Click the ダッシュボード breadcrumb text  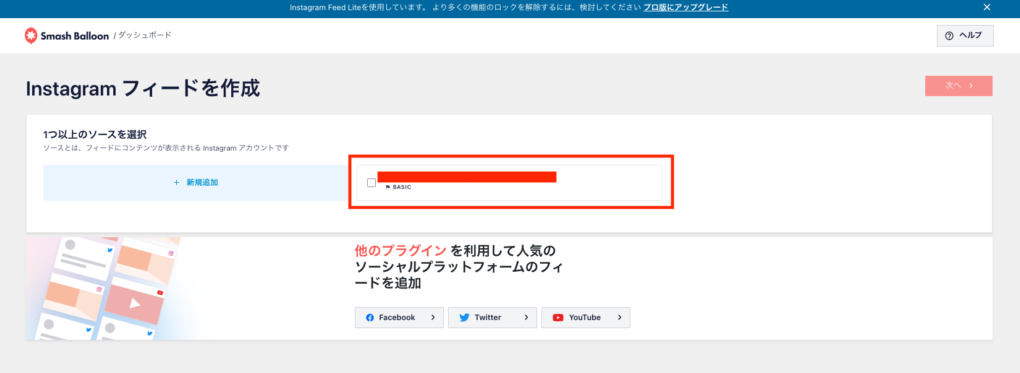pyautogui.click(x=145, y=35)
